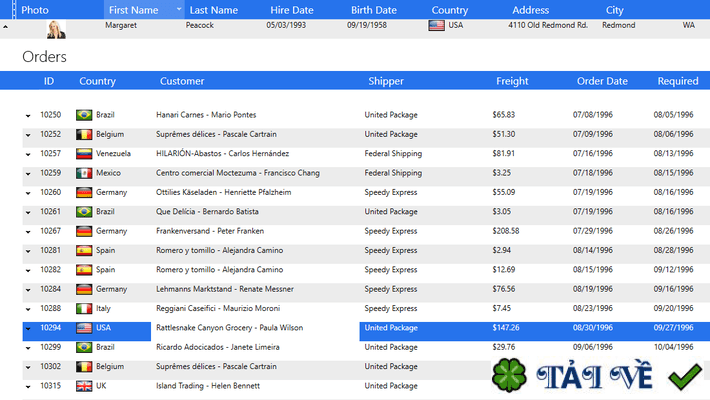
Task: Expand order 10267 row
Action: (x=28, y=232)
